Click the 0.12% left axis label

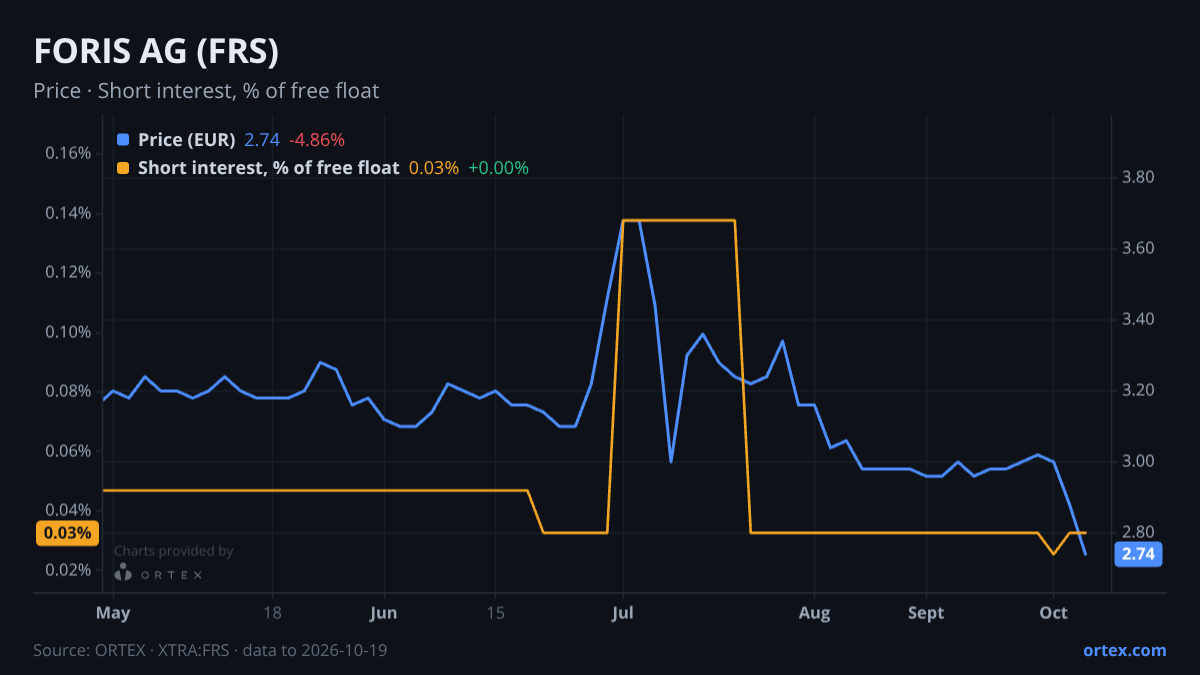click(x=68, y=272)
